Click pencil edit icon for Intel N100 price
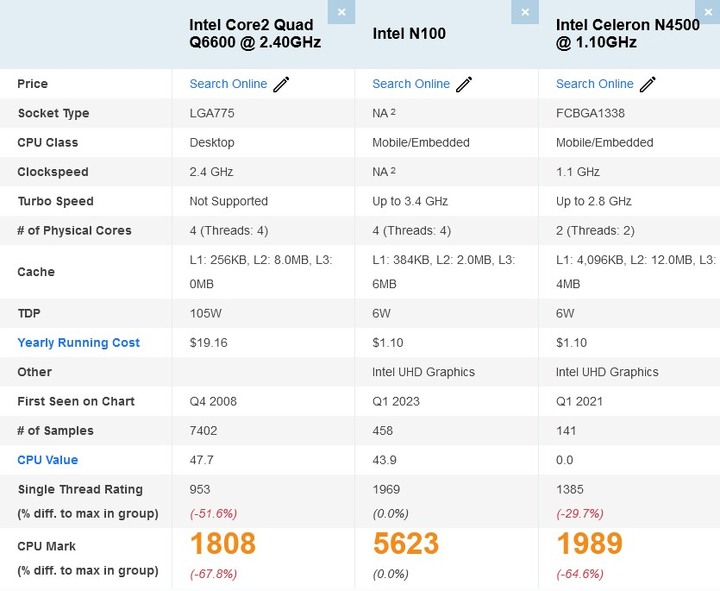The image size is (720, 591). 464,84
